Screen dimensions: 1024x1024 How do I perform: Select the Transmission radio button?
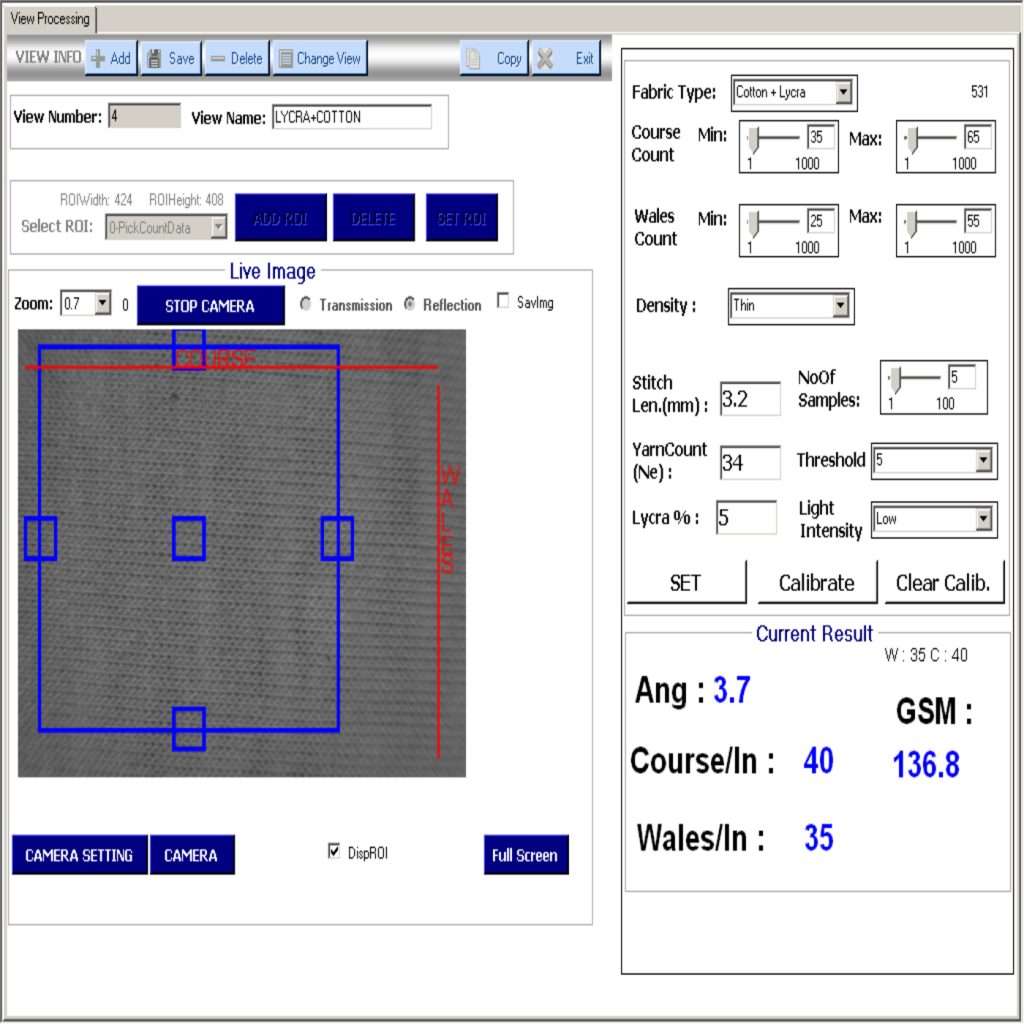pyautogui.click(x=306, y=304)
